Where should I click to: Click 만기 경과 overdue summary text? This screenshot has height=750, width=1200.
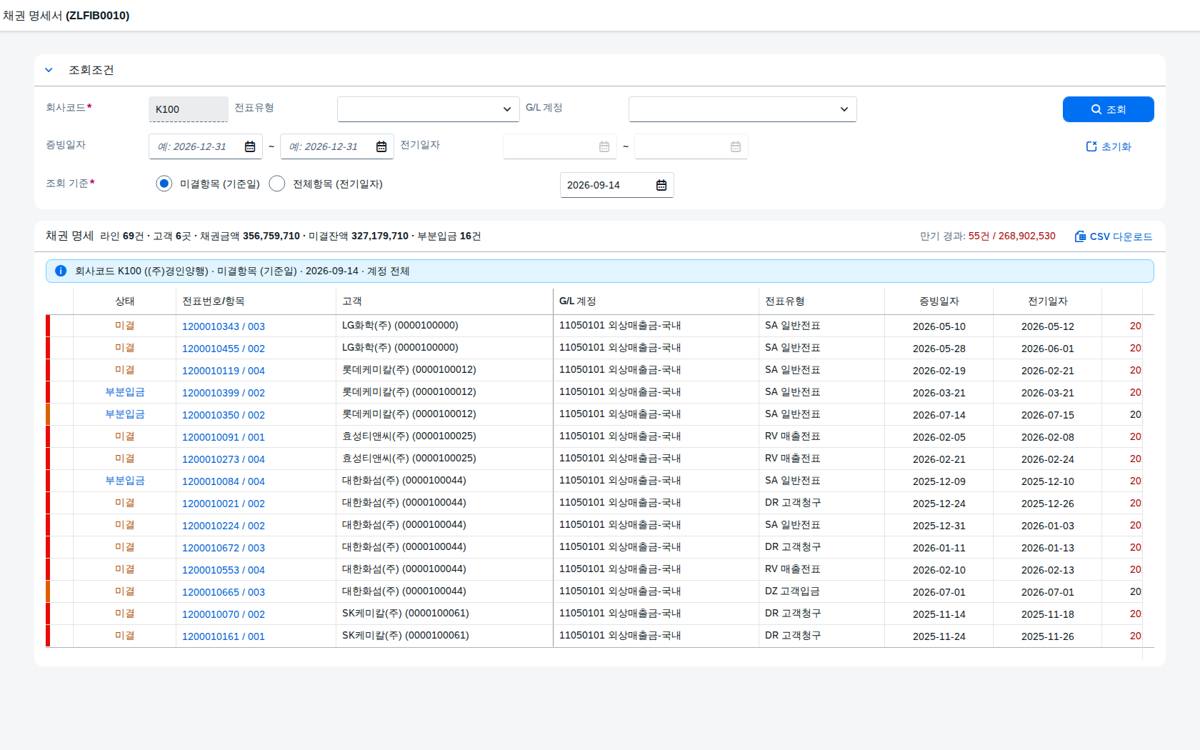pyautogui.click(x=987, y=237)
